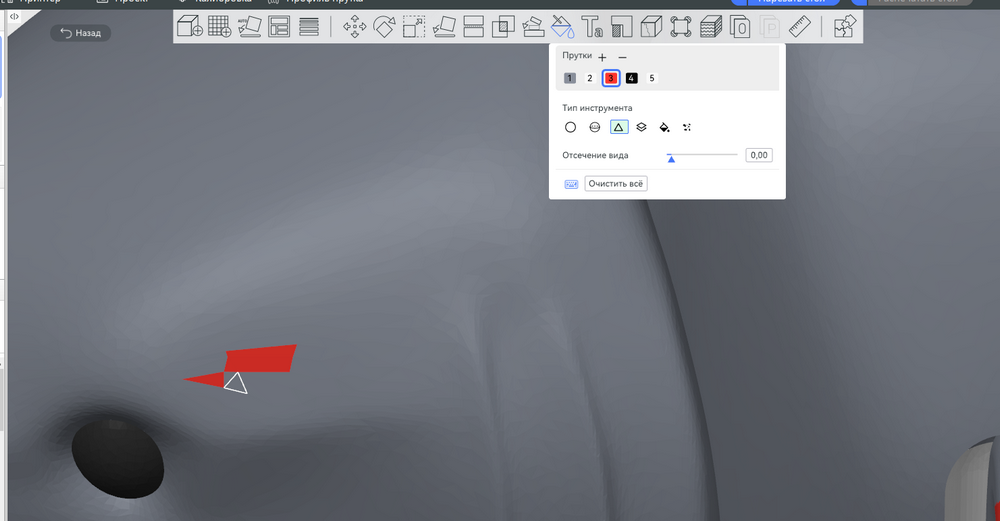This screenshot has height=521, width=1000.
Task: Toggle the Color painting bucket tool
Action: pos(562,27)
